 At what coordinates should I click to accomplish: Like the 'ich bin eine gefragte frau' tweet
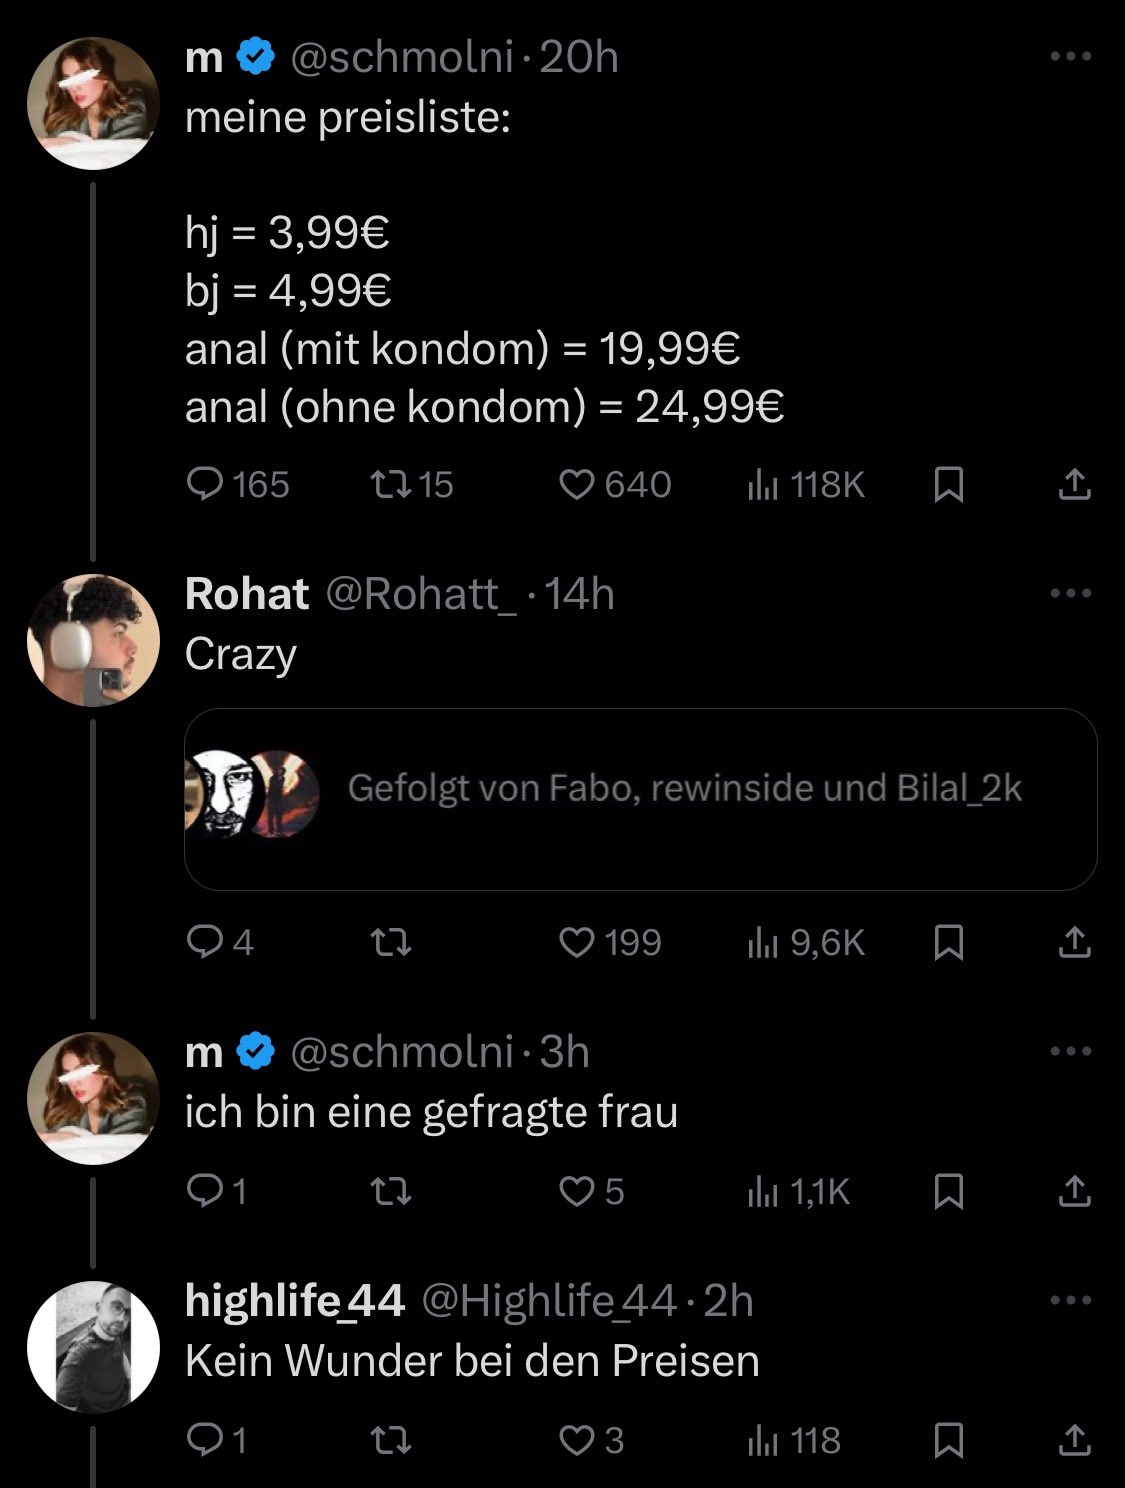tap(577, 1191)
